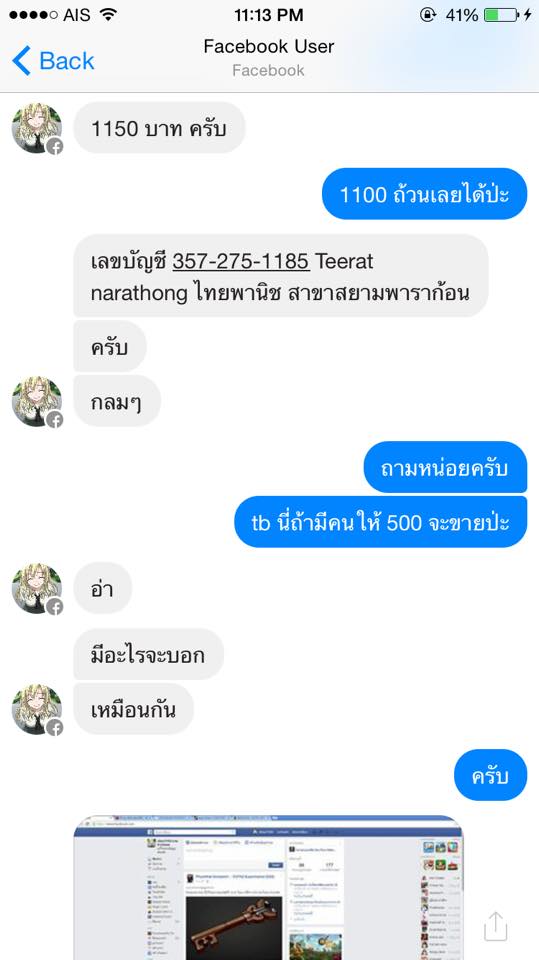Tap the Back chevron arrow icon
This screenshot has height=960, width=539.
coord(21,61)
